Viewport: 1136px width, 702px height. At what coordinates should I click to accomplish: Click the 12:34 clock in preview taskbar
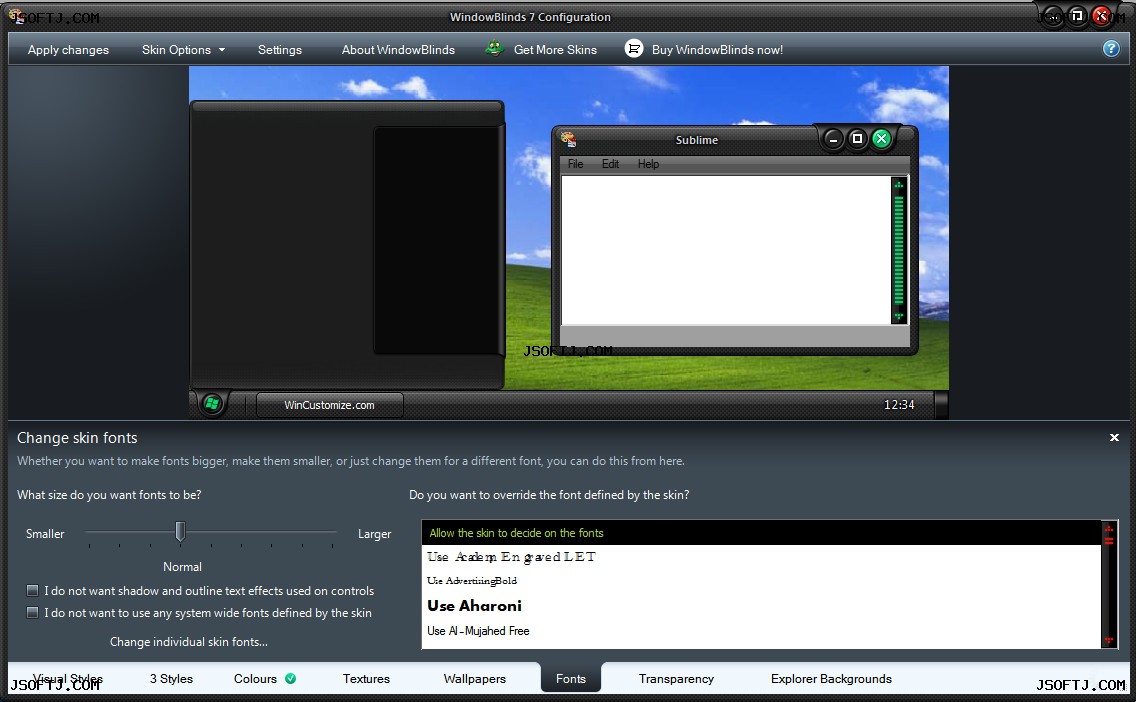(899, 405)
